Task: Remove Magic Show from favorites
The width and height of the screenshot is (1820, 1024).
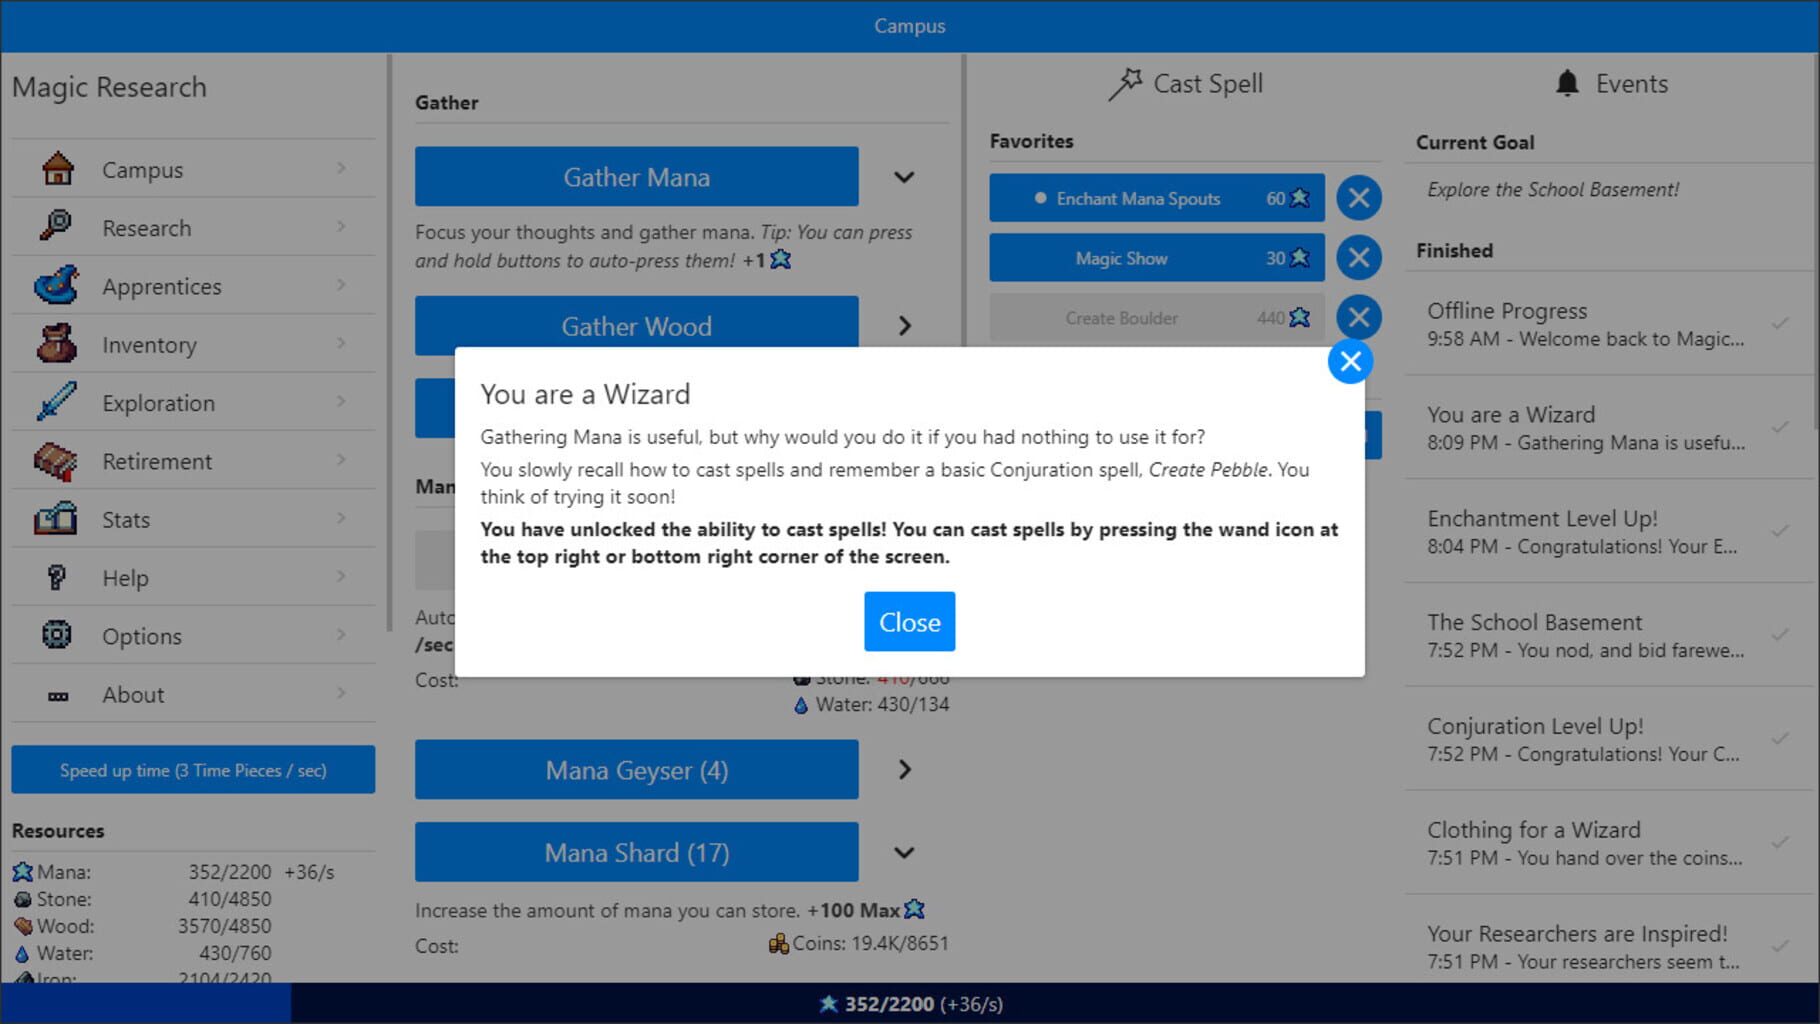Action: pos(1358,258)
